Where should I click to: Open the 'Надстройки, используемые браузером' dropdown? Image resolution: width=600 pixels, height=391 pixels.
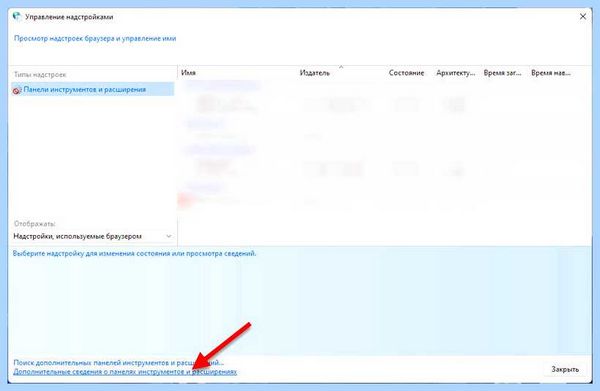click(93, 236)
